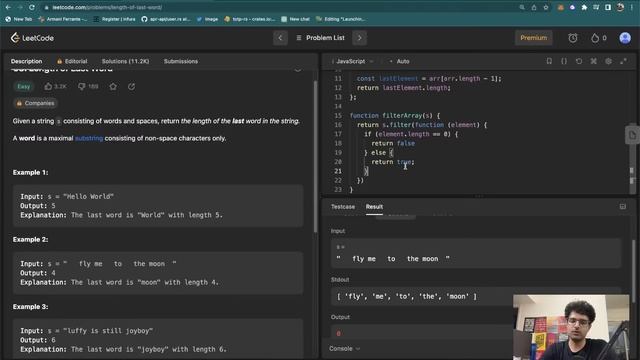Reset code to default icon
This screenshot has height=360, width=640.
(579, 61)
